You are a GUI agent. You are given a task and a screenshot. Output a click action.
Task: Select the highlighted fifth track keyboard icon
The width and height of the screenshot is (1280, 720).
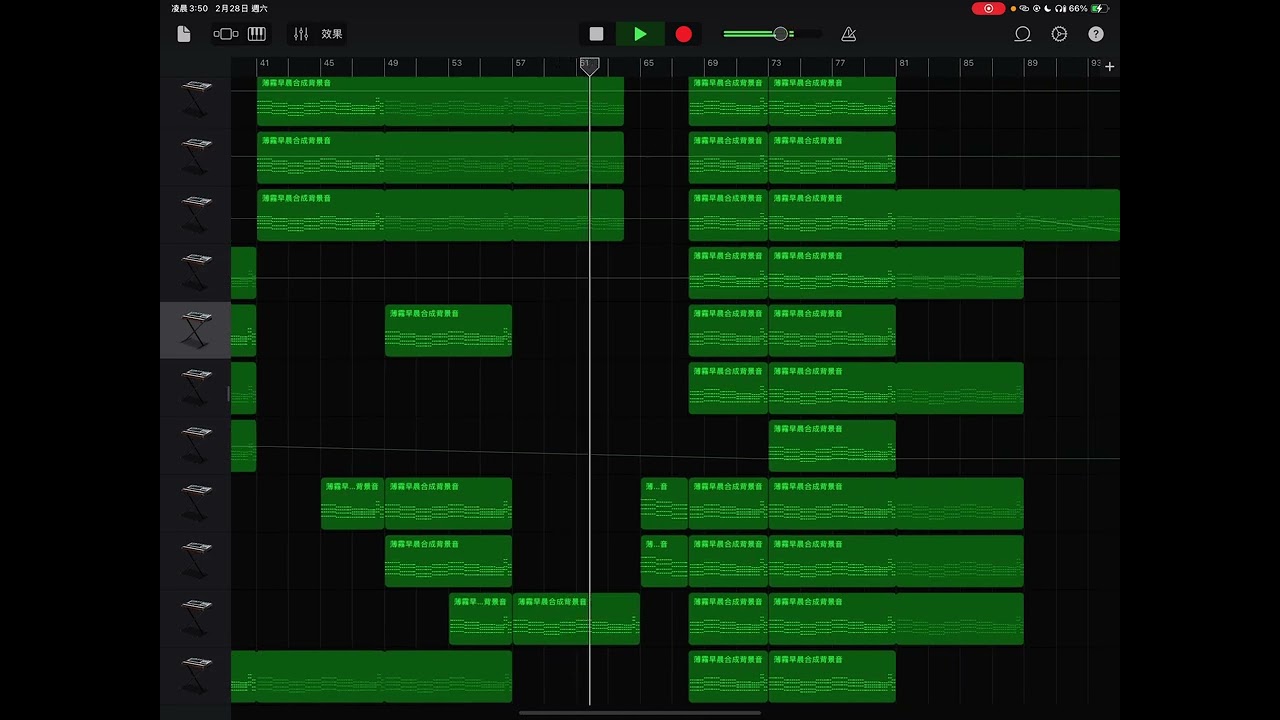point(196,331)
